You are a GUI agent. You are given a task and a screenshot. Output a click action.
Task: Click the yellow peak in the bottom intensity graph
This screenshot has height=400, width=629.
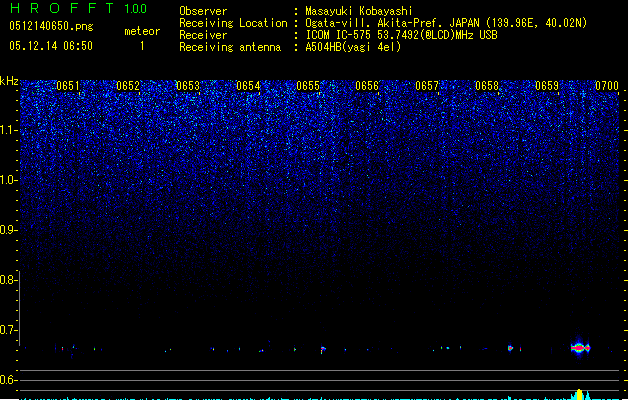point(579,394)
